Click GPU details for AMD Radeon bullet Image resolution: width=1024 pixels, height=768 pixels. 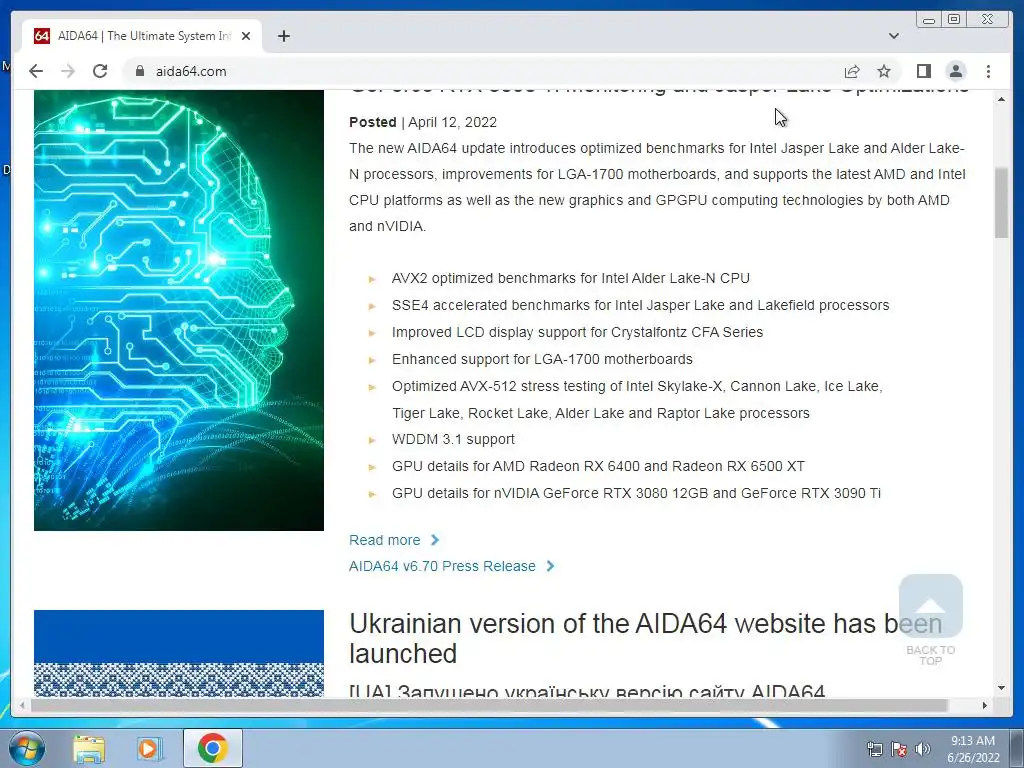point(598,466)
